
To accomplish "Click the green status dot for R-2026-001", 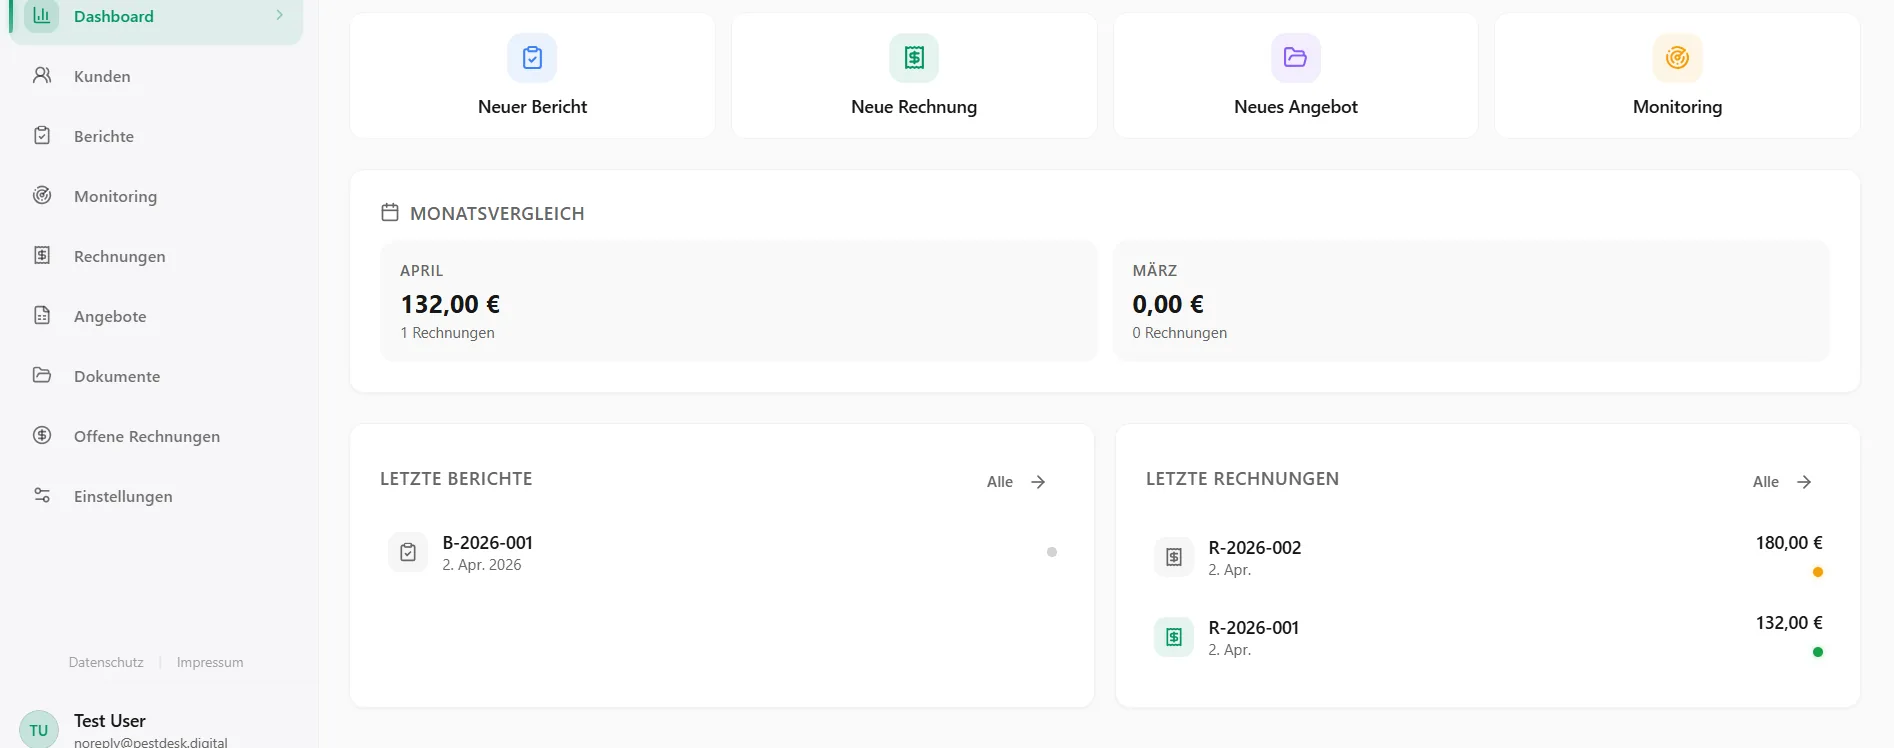I will pos(1817,652).
